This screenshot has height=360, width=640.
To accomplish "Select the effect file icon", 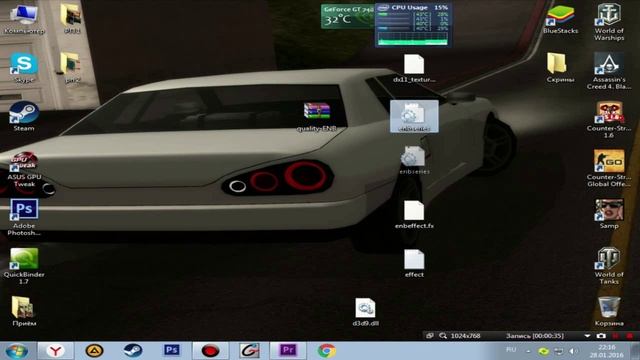I will click(x=414, y=264).
